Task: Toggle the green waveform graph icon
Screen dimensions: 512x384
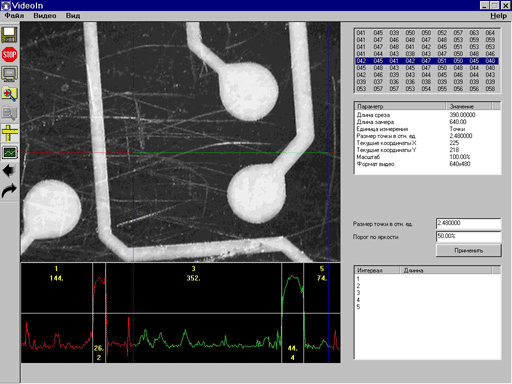Action: coord(9,152)
